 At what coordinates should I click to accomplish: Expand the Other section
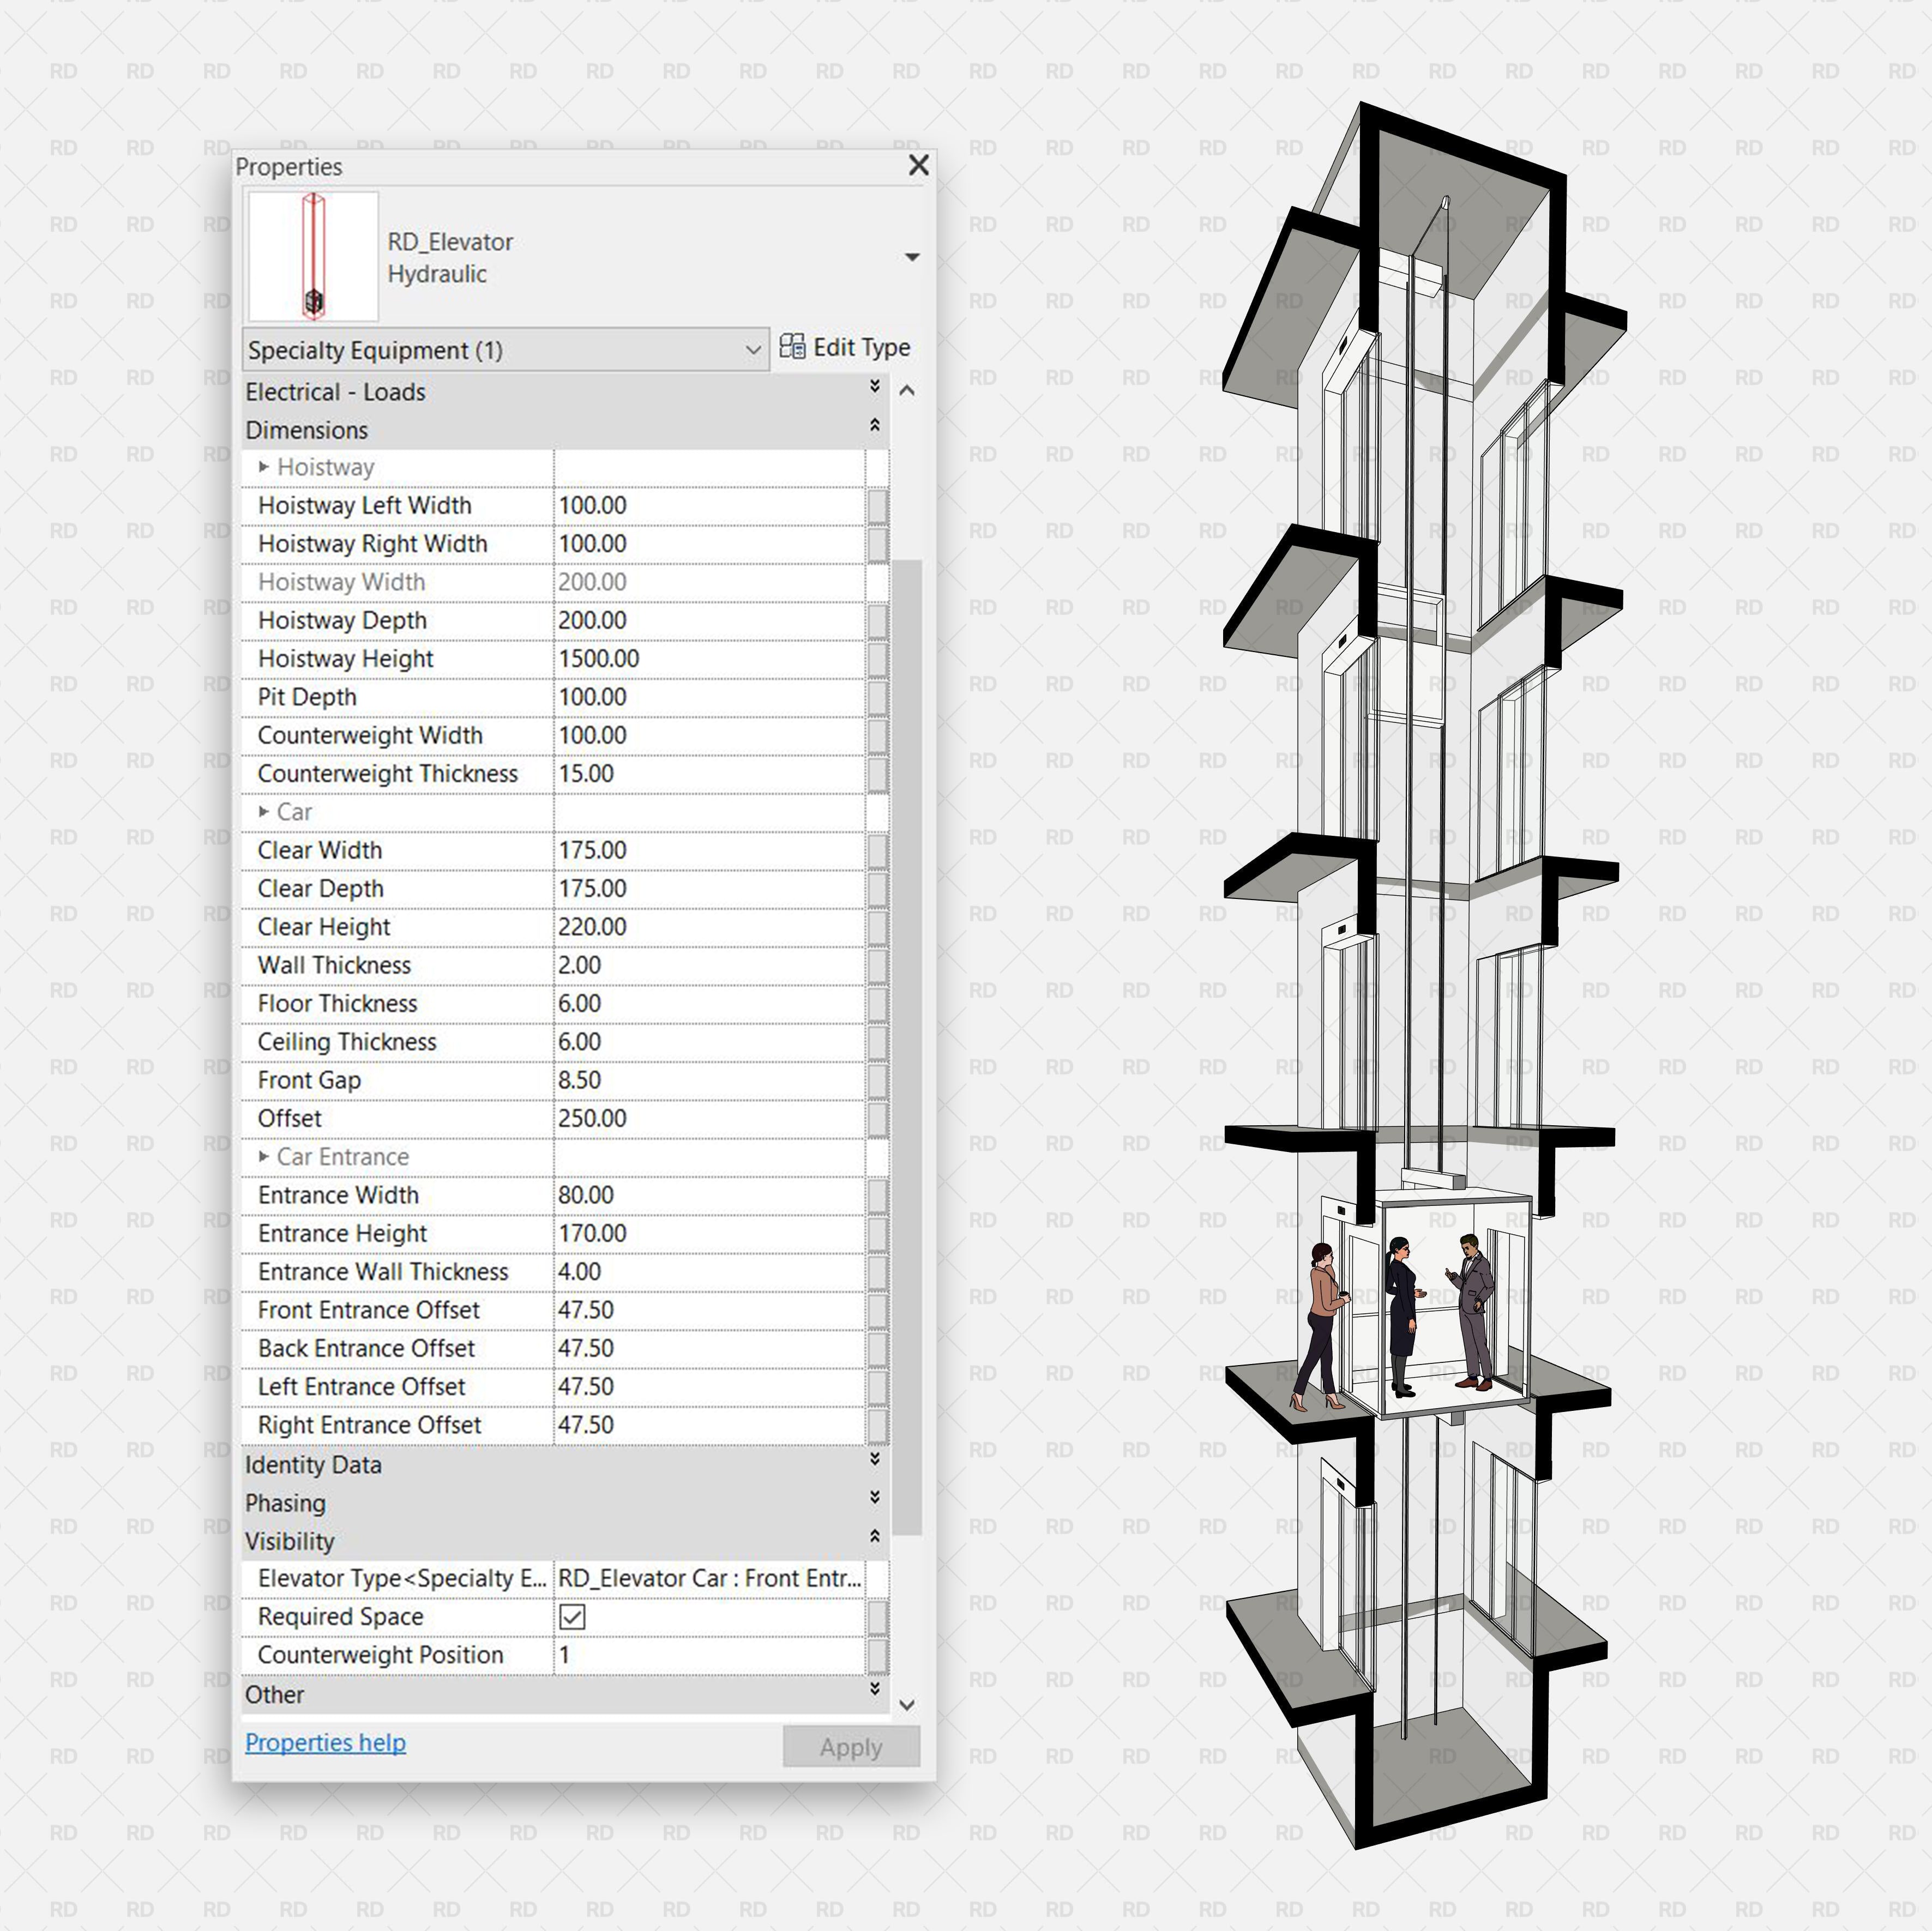click(874, 1690)
